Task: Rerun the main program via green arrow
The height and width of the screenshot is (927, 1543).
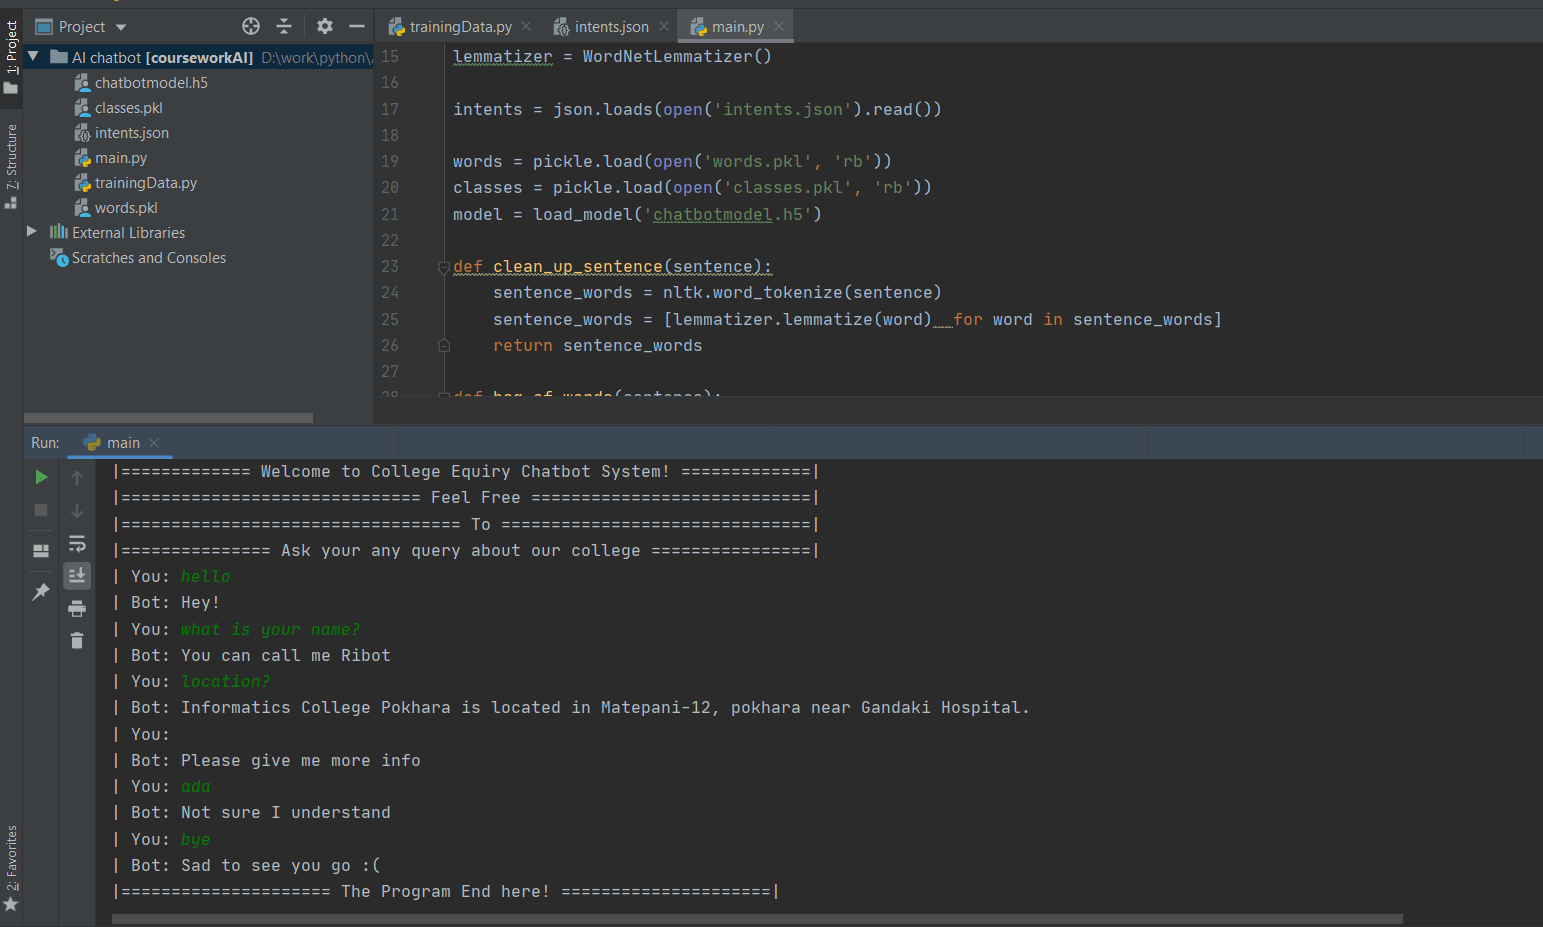Action: [x=41, y=477]
